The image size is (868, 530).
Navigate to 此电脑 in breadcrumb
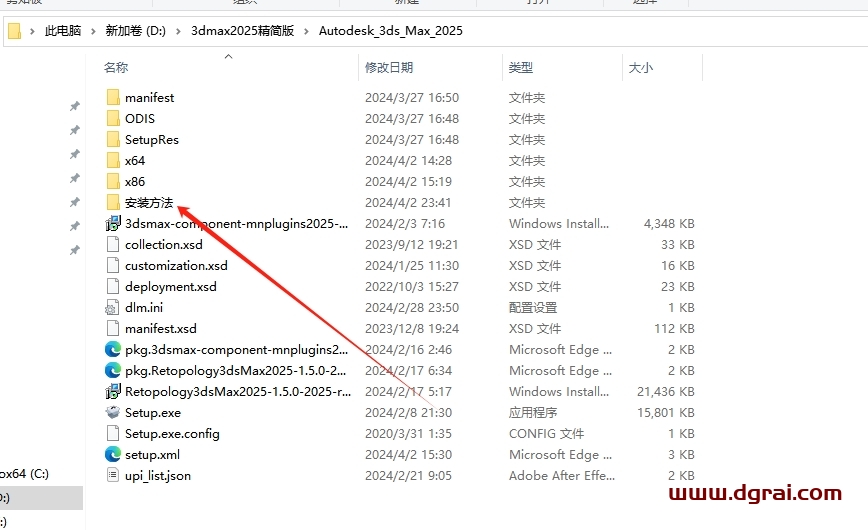63,31
